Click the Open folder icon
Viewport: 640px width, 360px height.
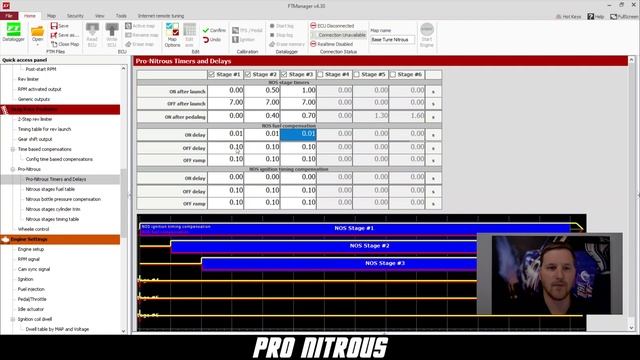pyautogui.click(x=37, y=31)
